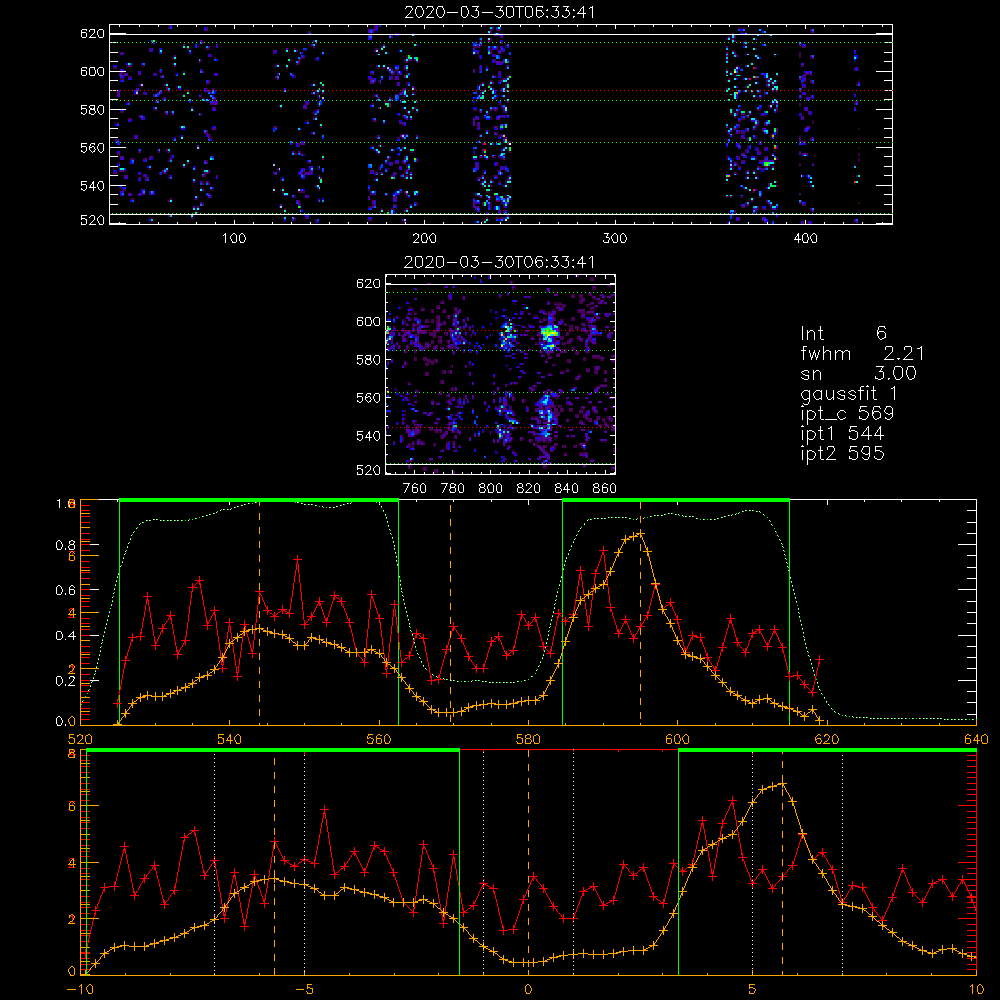Click y-axis label 560 on middle image
The height and width of the screenshot is (1000, 1000).
[x=368, y=397]
